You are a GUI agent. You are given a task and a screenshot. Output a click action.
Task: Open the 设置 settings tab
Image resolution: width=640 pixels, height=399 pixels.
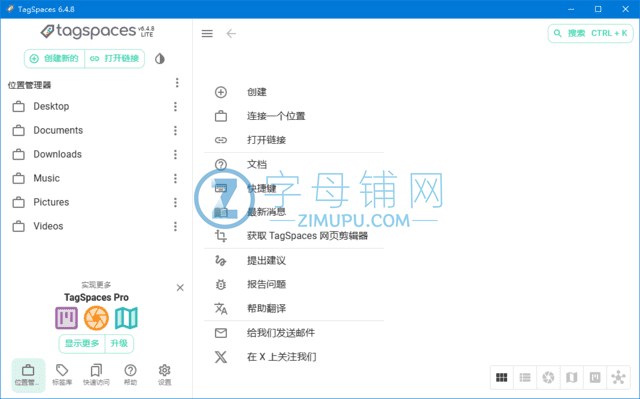coord(164,375)
